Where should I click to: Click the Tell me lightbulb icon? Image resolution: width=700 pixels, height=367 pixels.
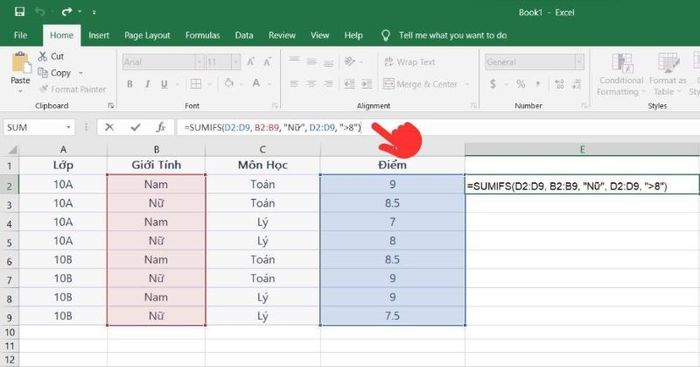(386, 36)
